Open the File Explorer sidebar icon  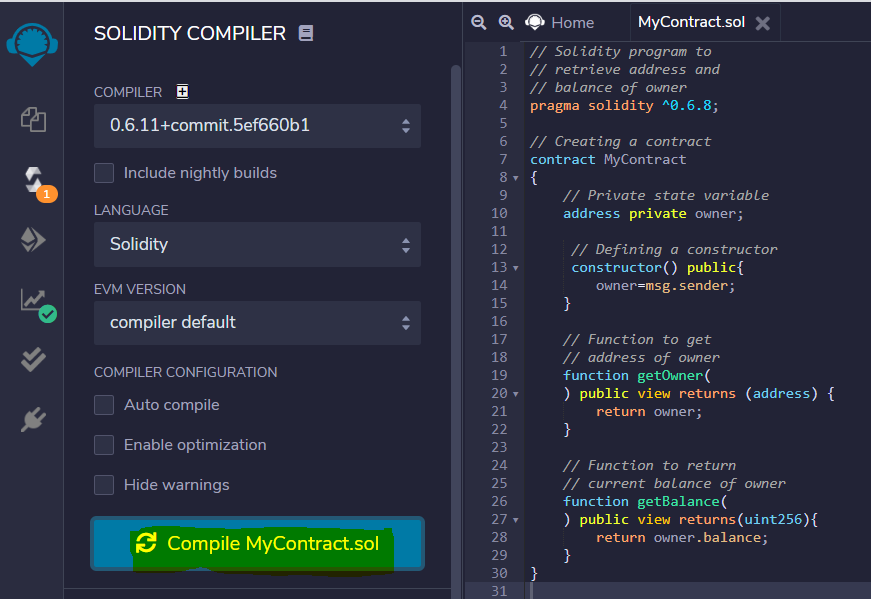[x=33, y=120]
